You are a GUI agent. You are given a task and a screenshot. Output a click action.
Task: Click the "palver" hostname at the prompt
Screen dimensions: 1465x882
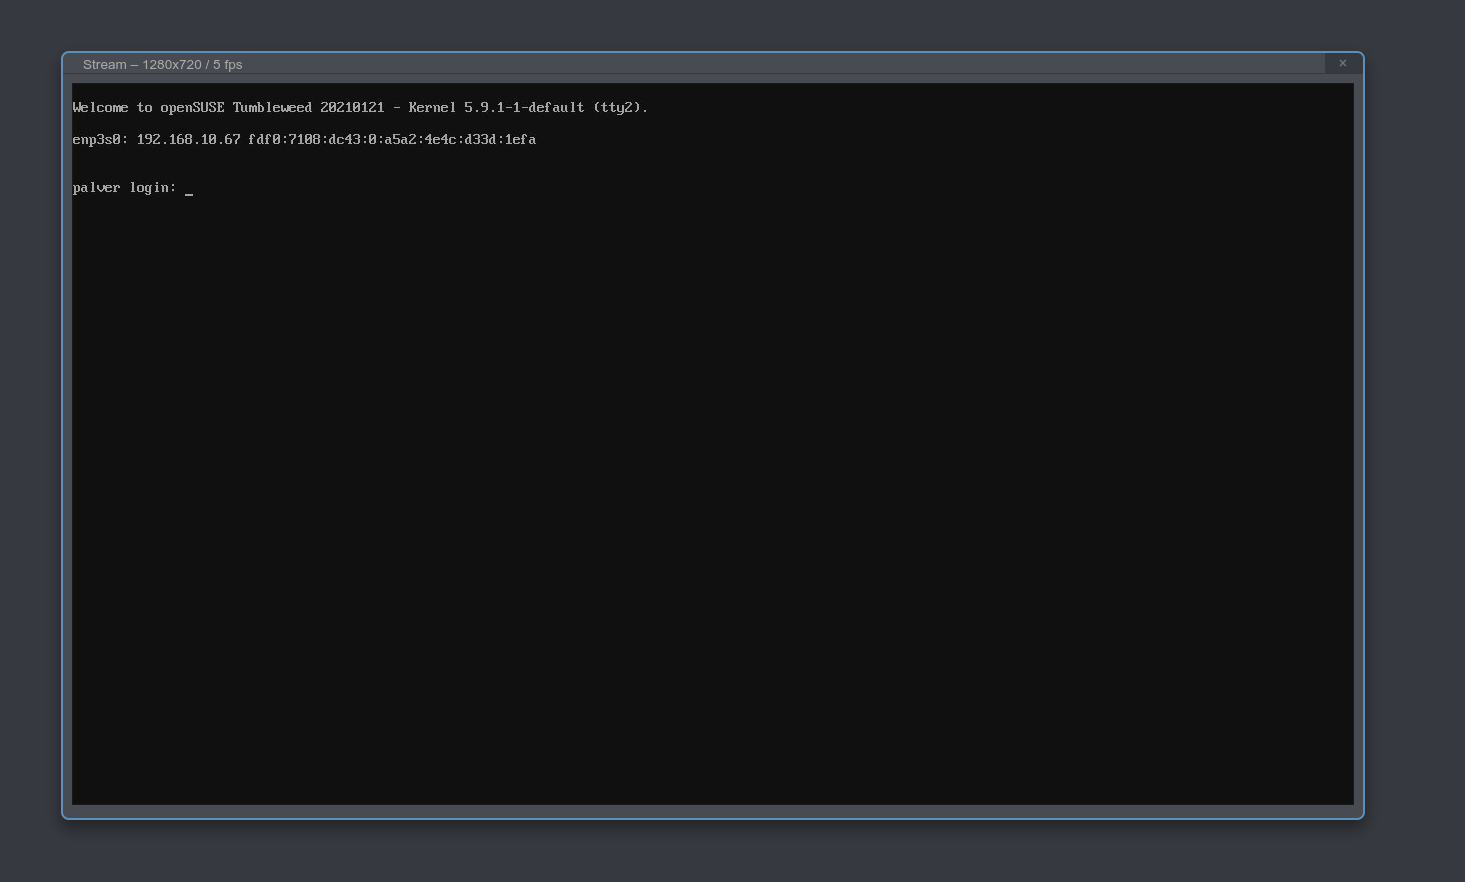(96, 188)
